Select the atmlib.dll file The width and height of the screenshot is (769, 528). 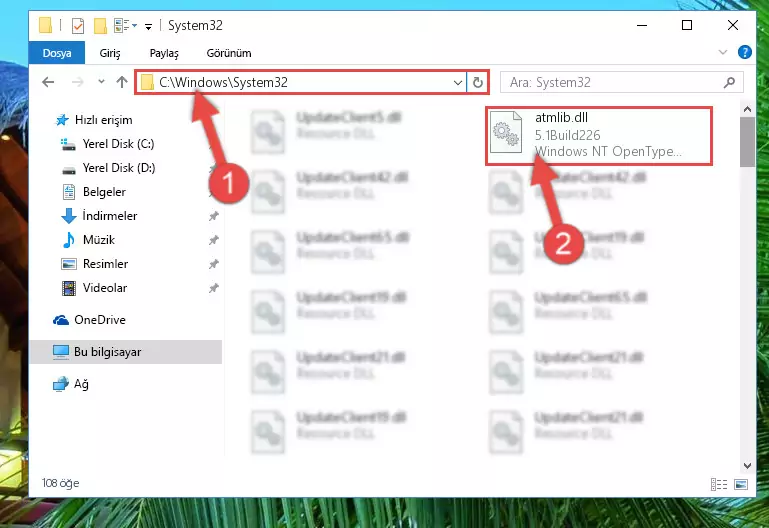pos(599,136)
